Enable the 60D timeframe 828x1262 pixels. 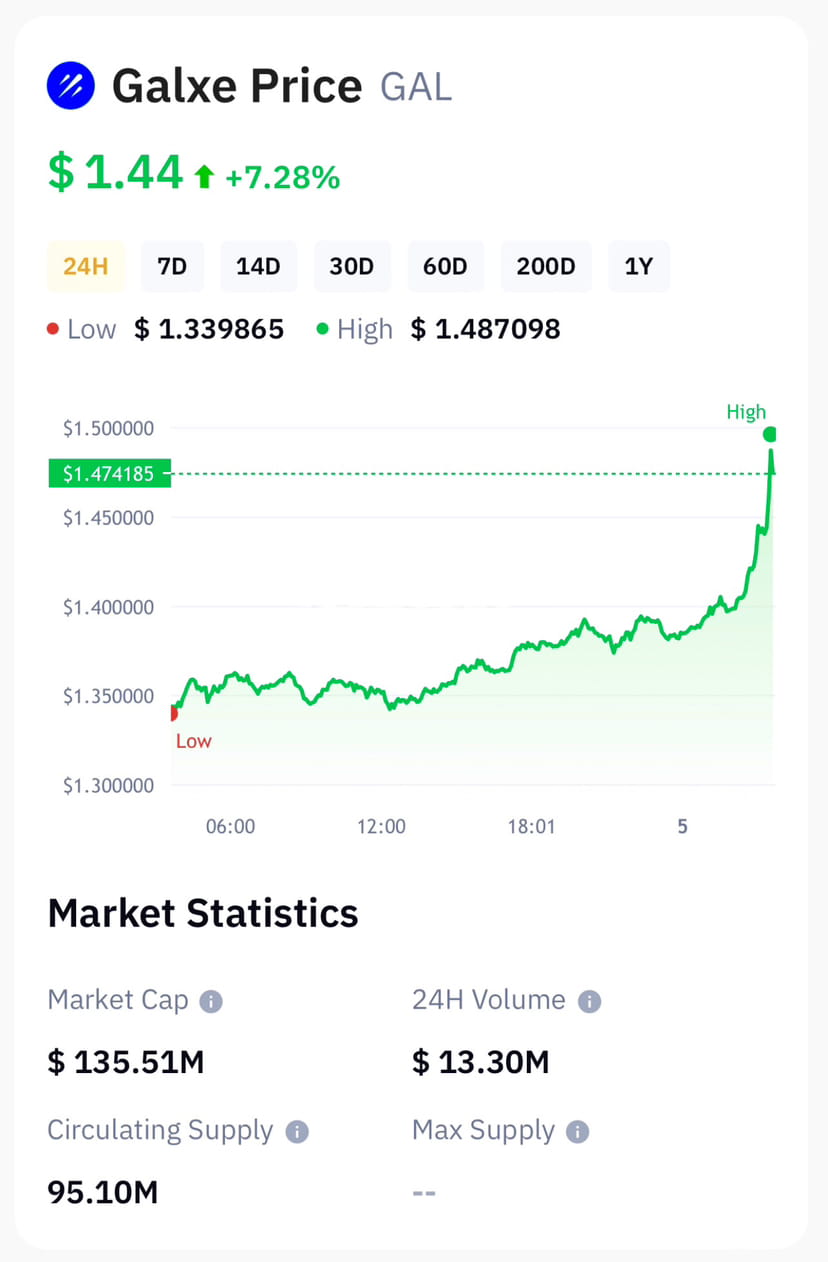(445, 266)
